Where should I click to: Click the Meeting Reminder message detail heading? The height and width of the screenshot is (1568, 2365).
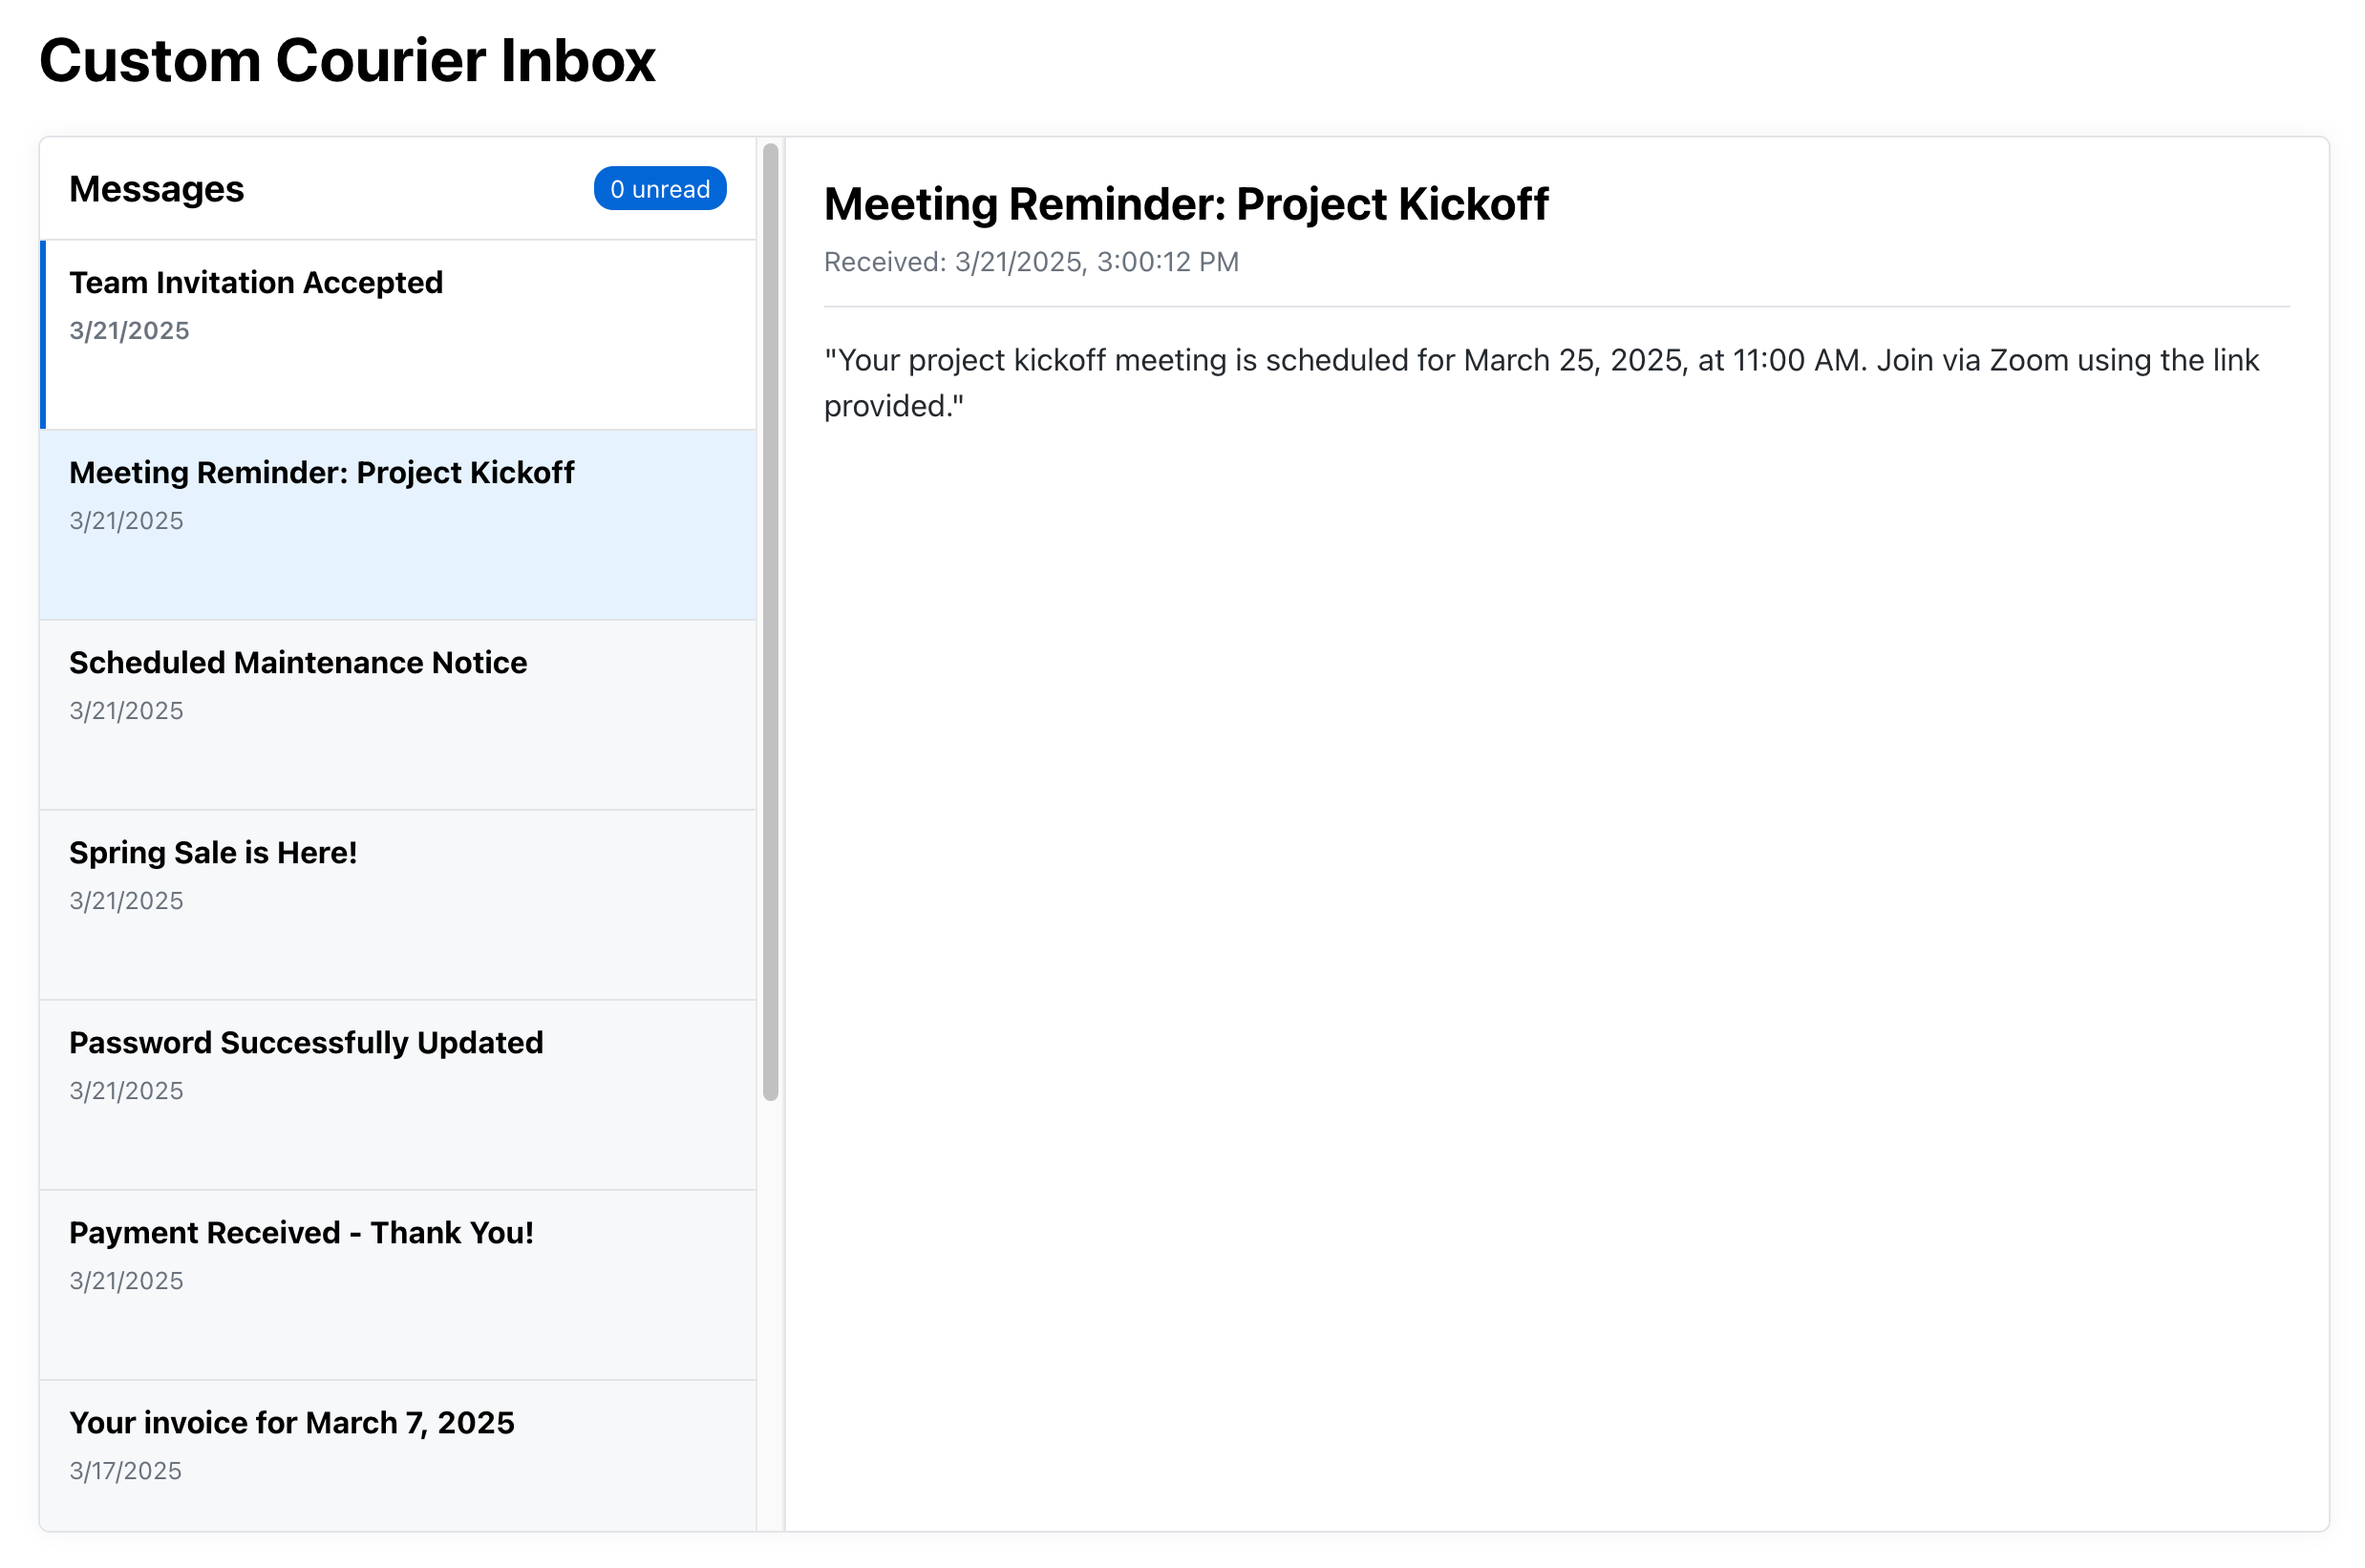coord(1187,204)
